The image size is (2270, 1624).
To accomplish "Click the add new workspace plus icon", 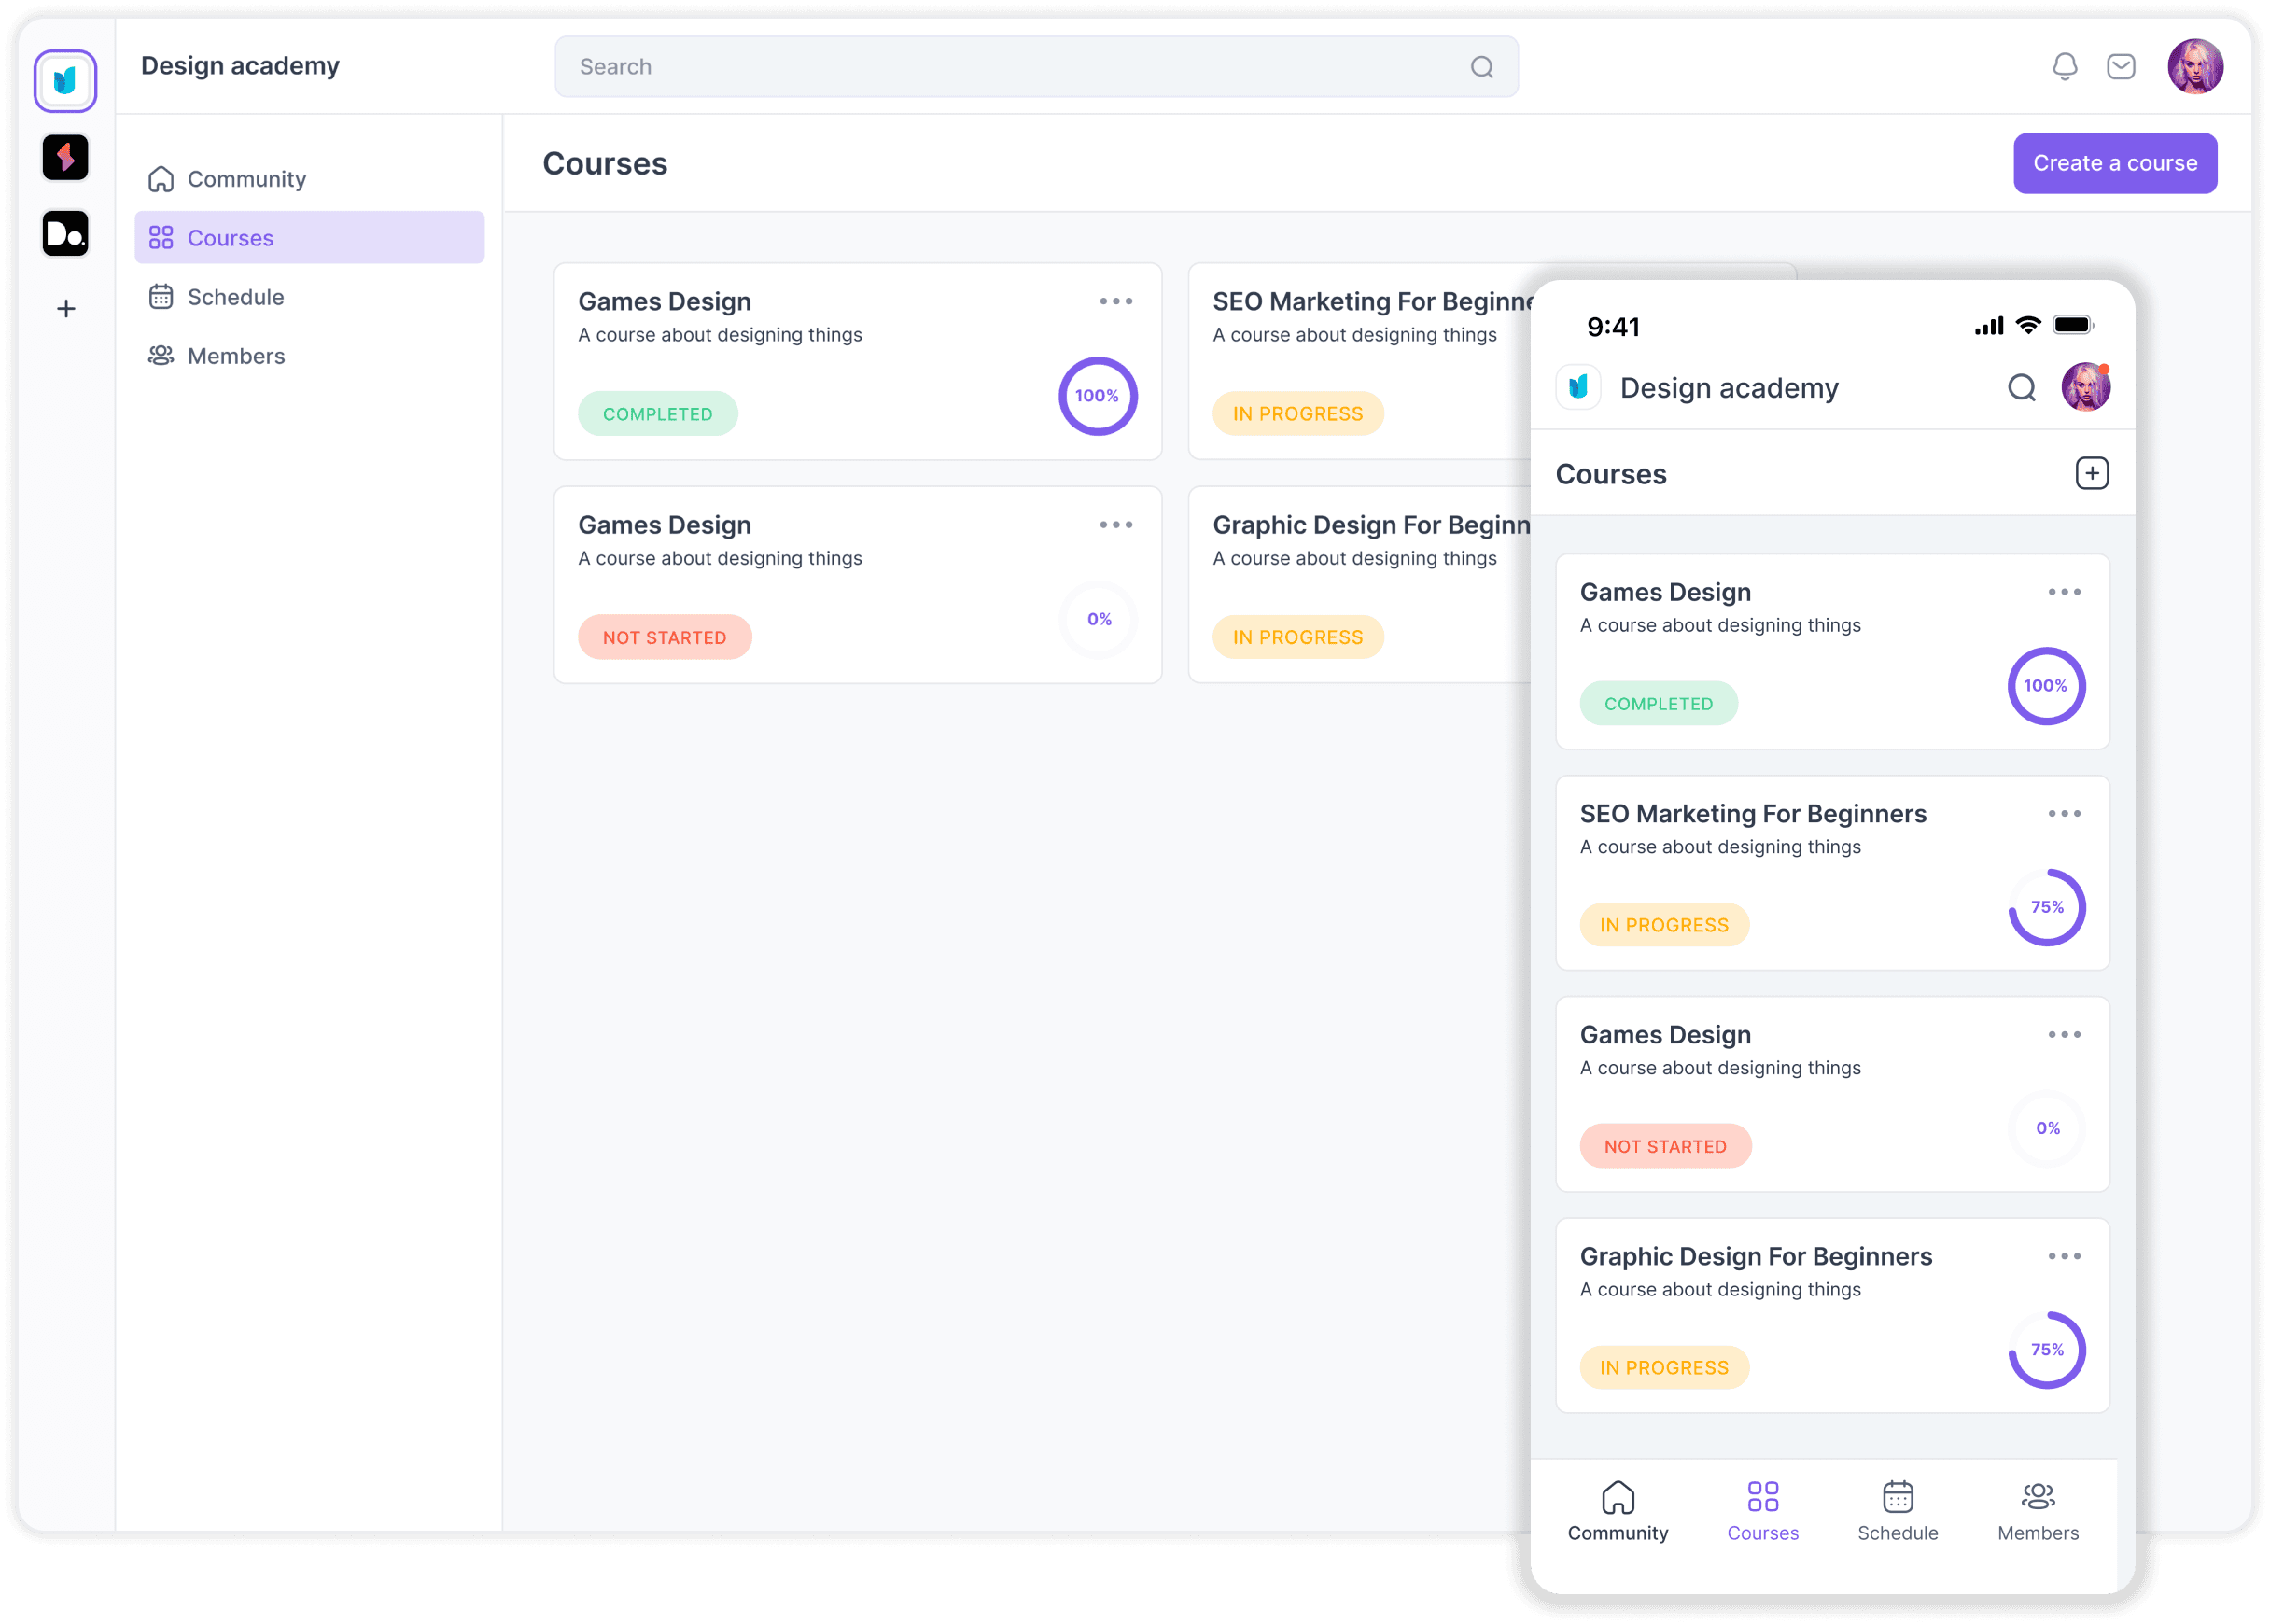I will click(x=63, y=308).
